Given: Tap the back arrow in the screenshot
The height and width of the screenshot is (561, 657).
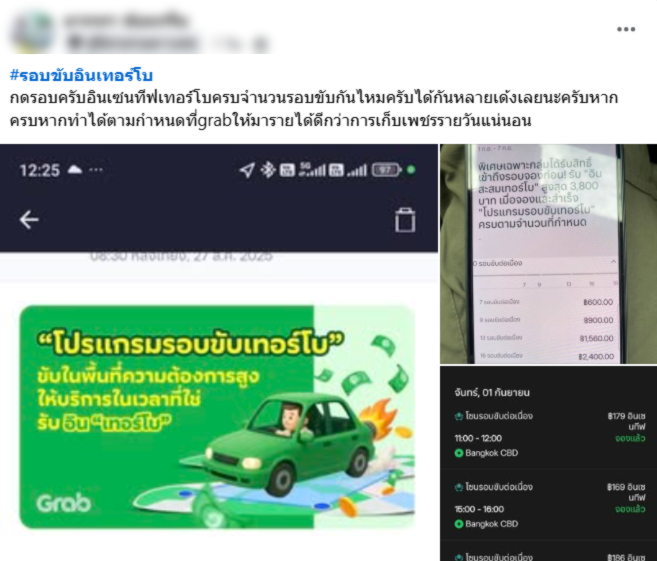Looking at the screenshot, I should pyautogui.click(x=29, y=220).
